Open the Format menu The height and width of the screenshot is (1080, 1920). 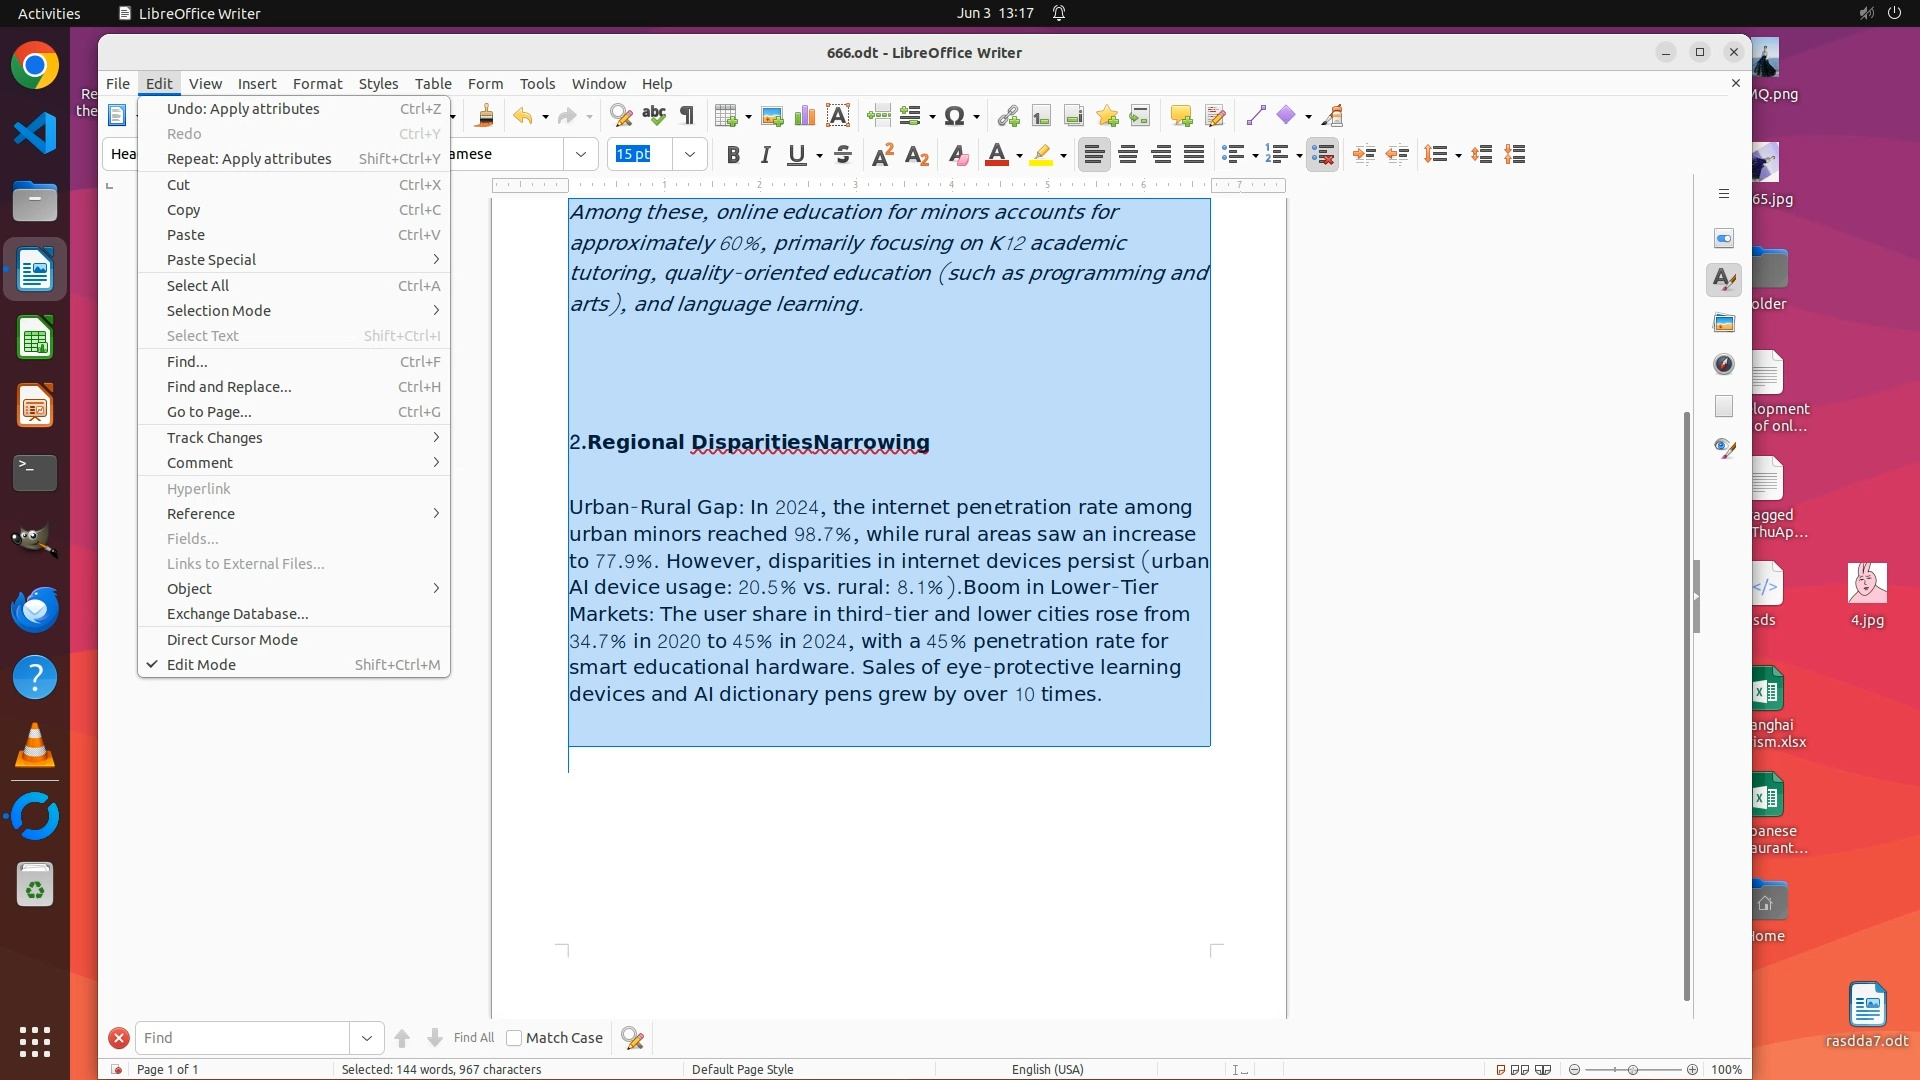317,84
